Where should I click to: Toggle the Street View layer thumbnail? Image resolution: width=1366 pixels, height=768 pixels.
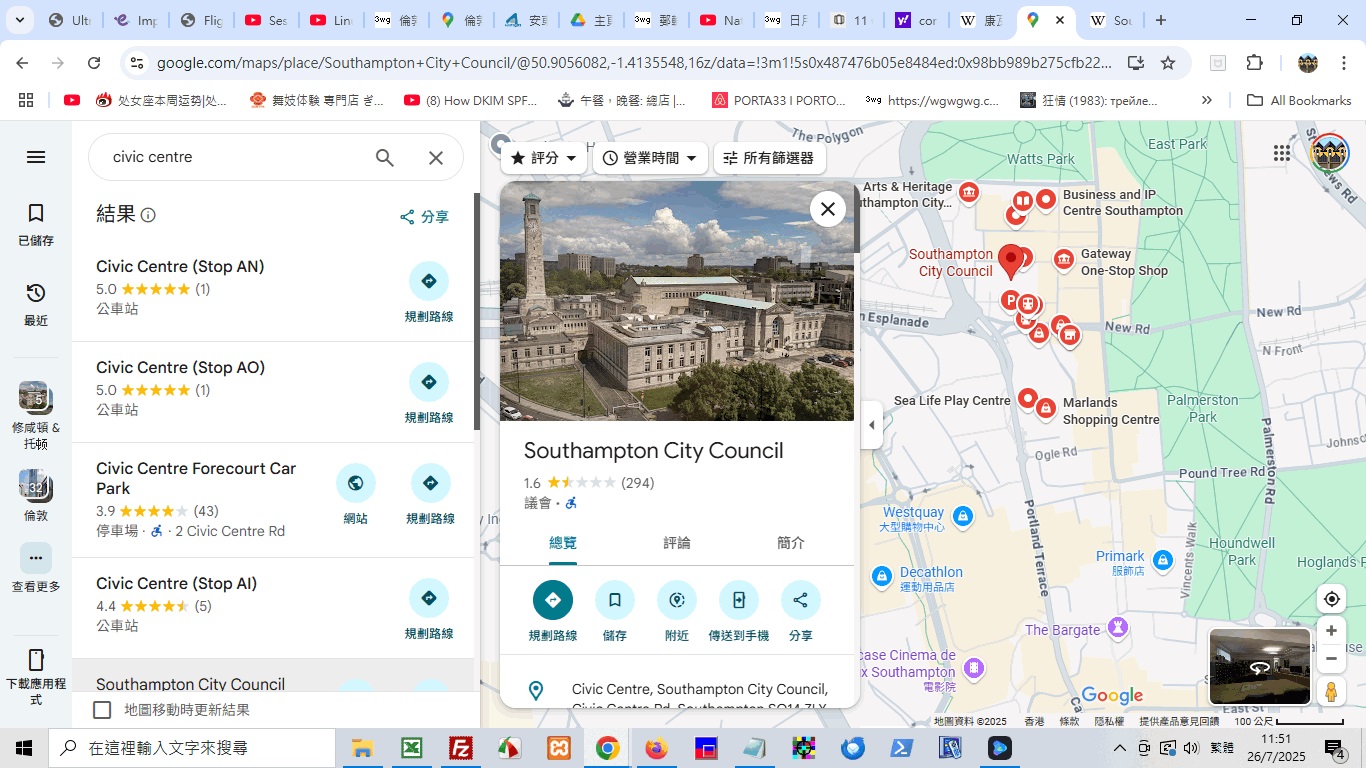coord(1259,666)
